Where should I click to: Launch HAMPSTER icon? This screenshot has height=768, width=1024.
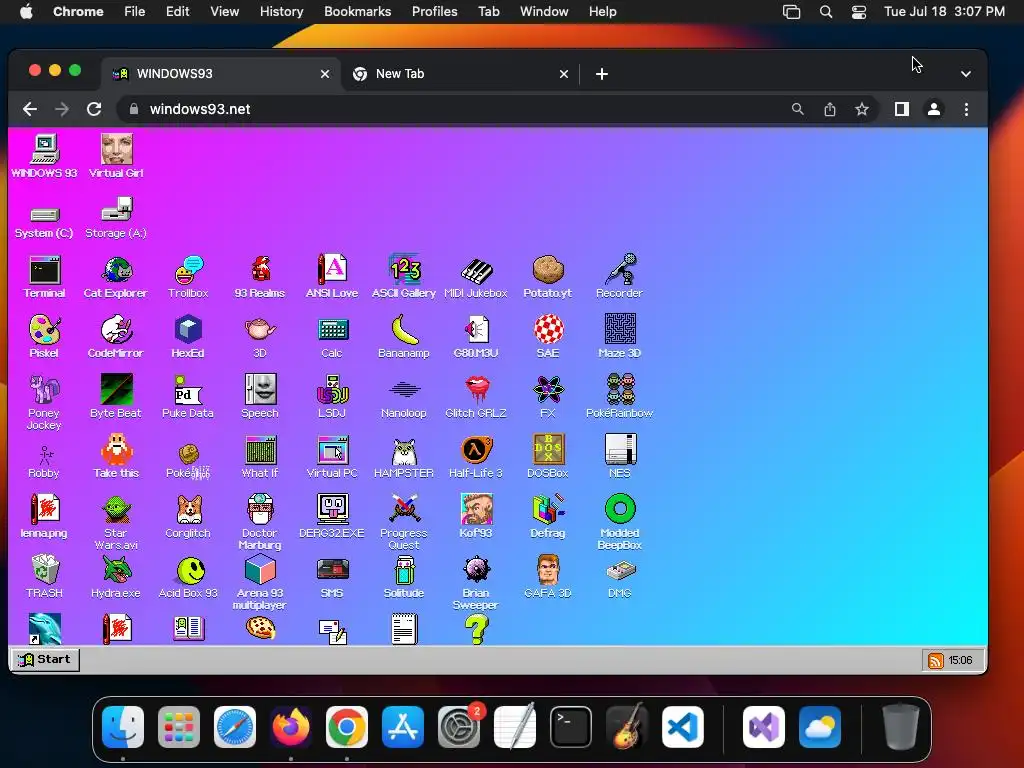pyautogui.click(x=404, y=457)
